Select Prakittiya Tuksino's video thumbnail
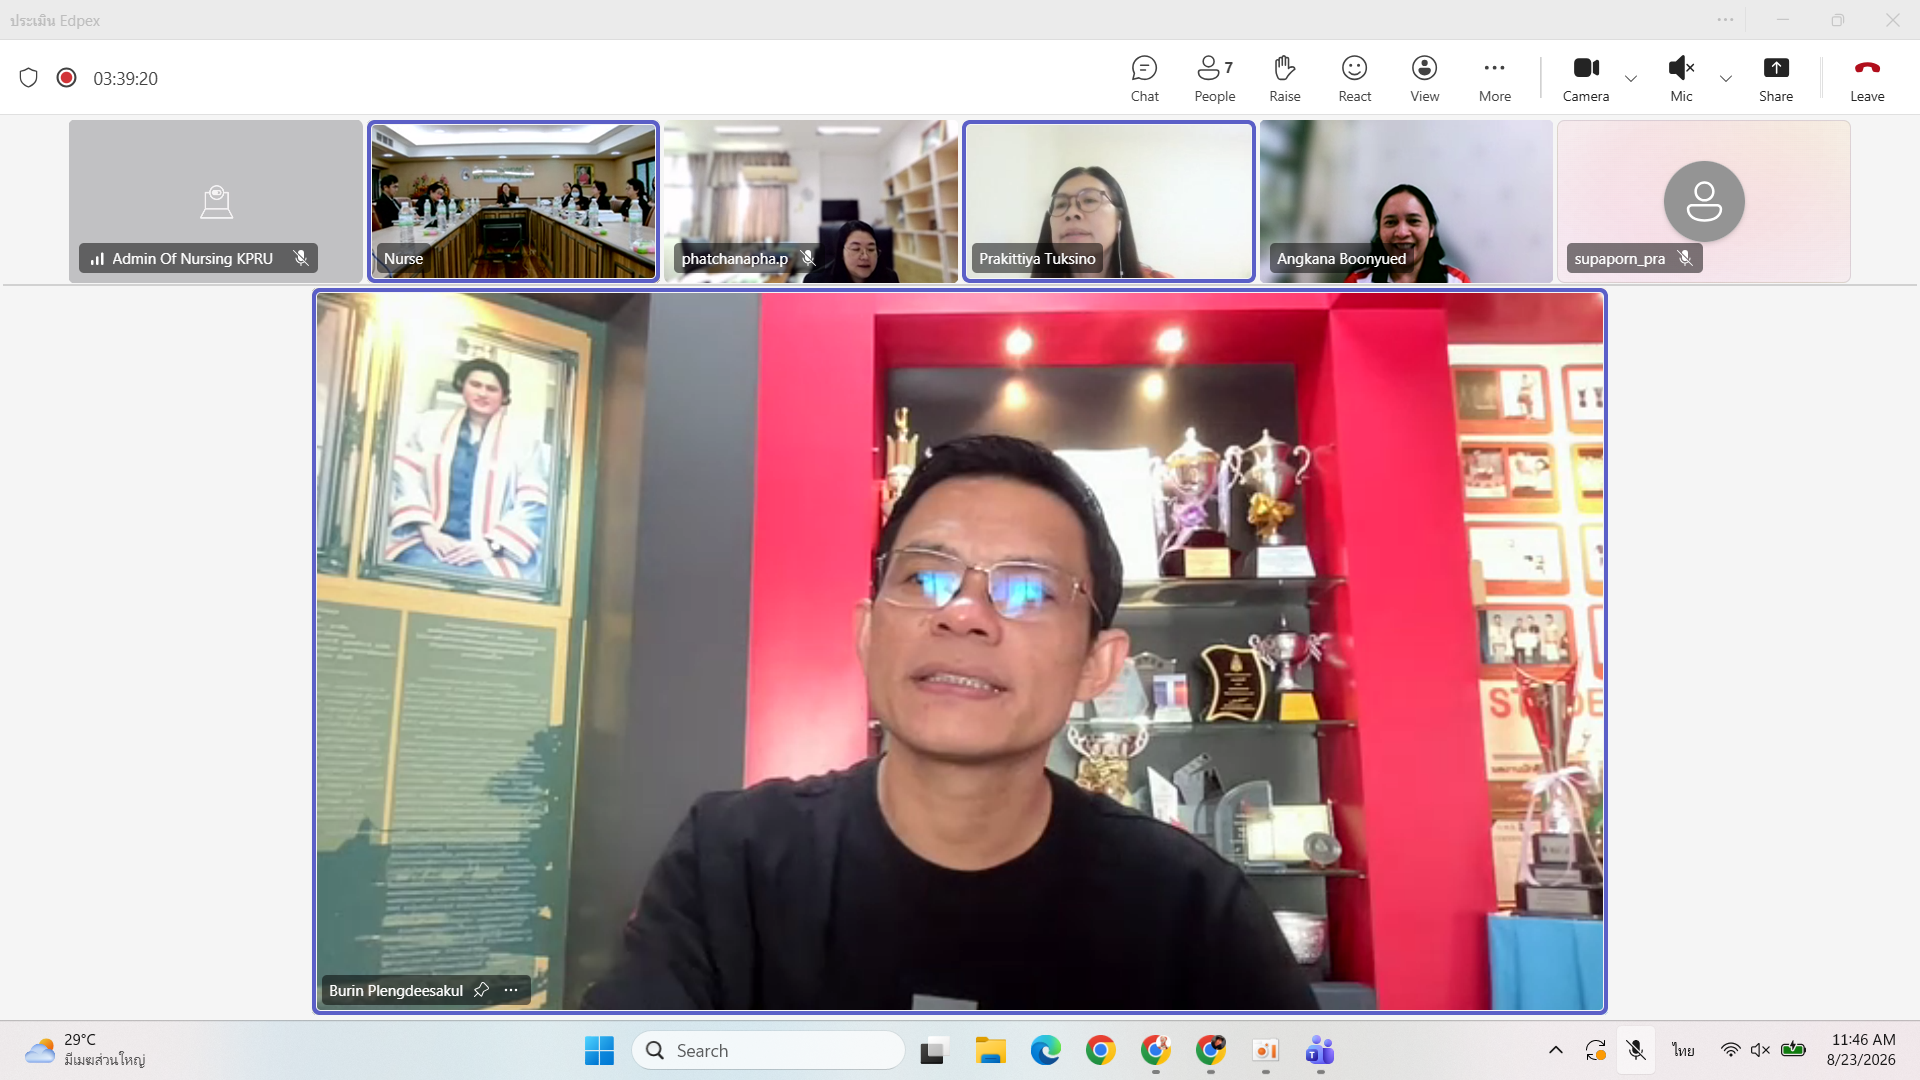 click(x=1108, y=201)
